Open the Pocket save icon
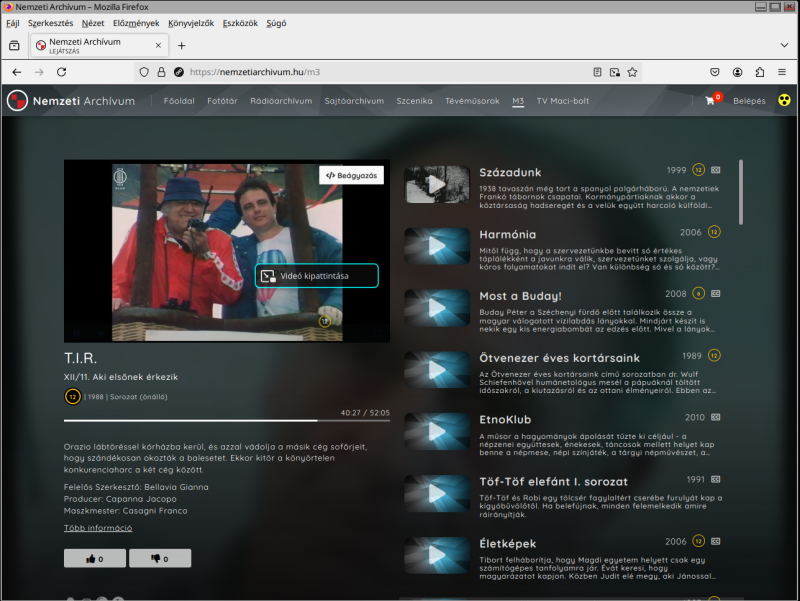800x601 pixels. coord(715,72)
